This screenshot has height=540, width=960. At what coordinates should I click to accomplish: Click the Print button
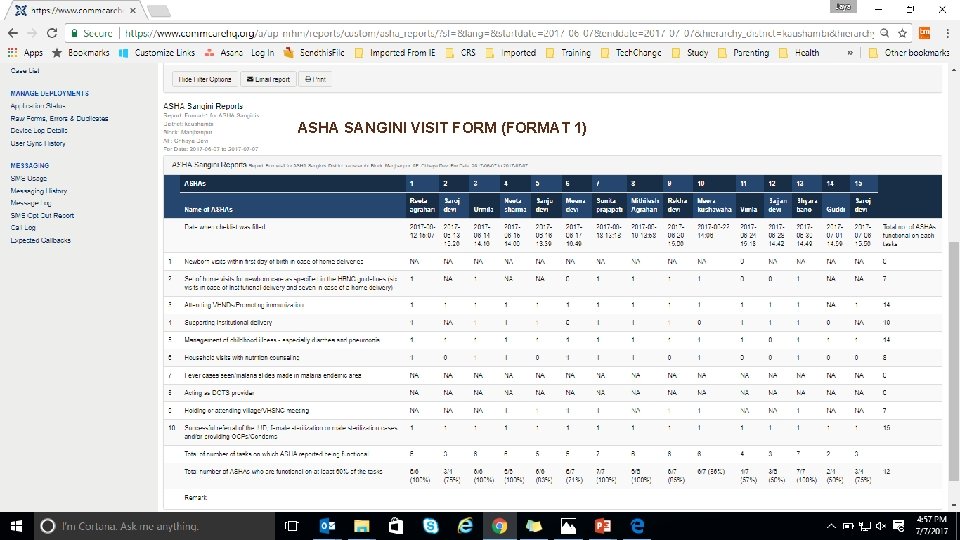click(315, 79)
